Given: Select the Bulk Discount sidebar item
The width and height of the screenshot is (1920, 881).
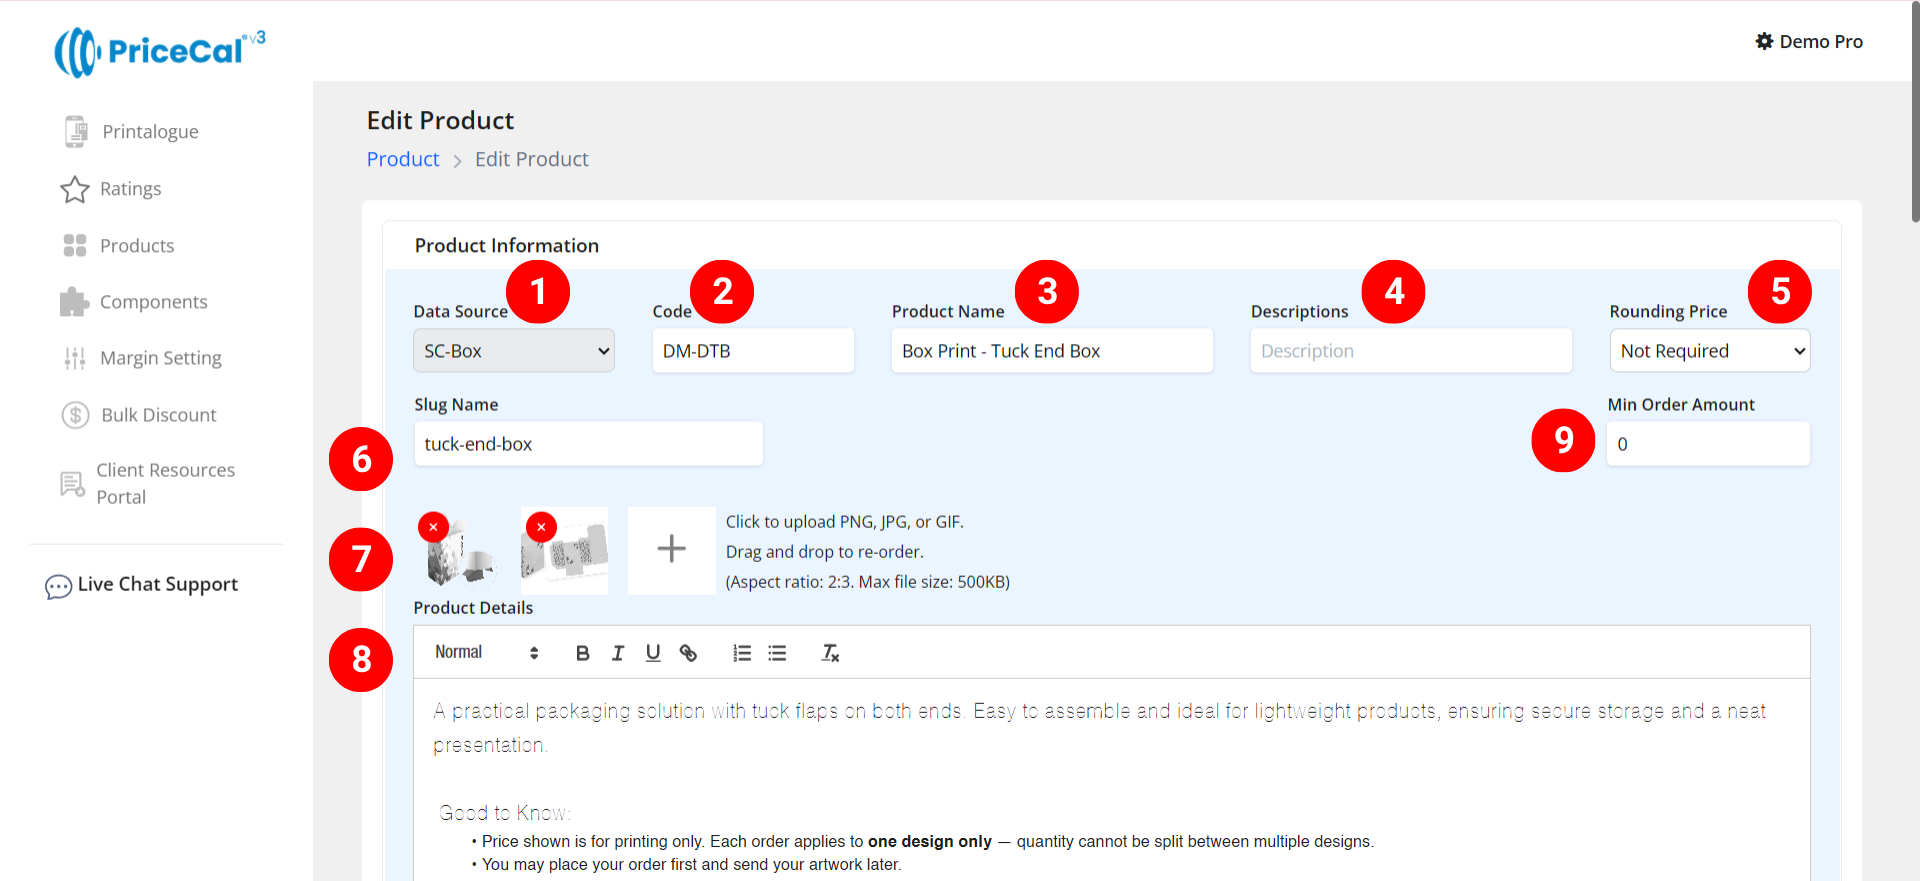Looking at the screenshot, I should click(x=158, y=415).
